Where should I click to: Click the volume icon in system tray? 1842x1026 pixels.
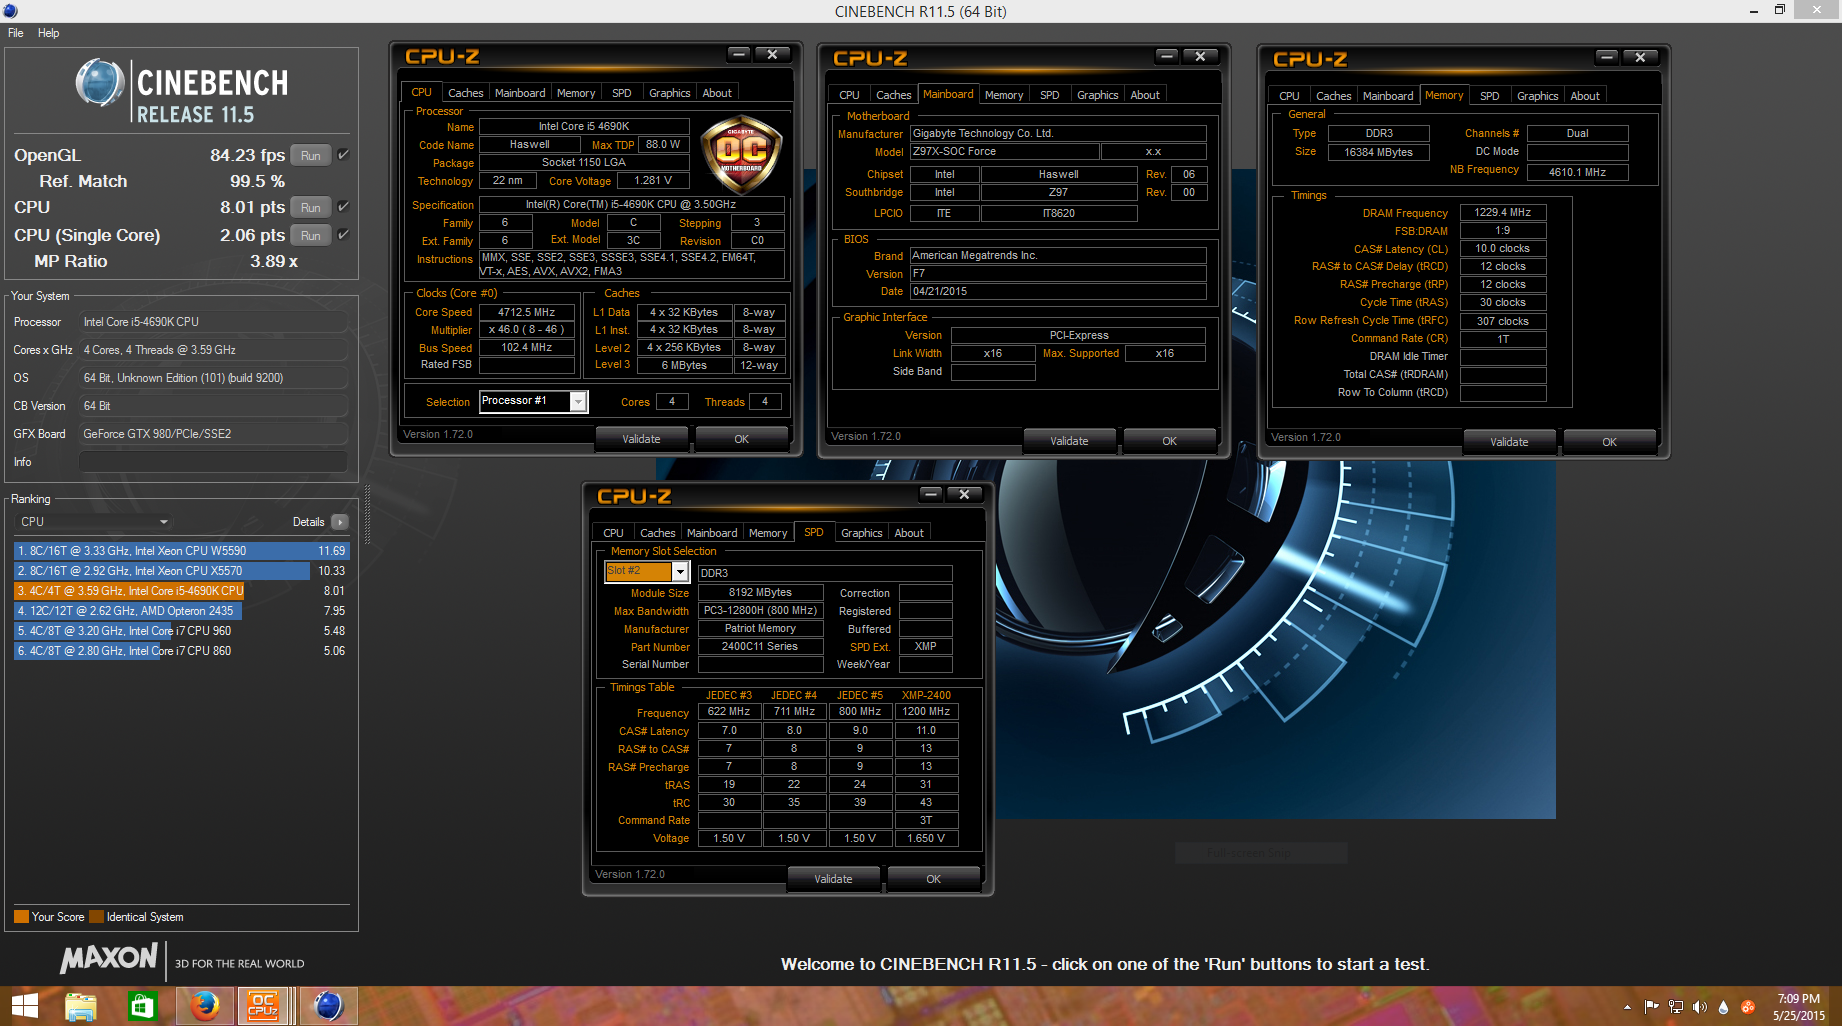(x=1700, y=1007)
